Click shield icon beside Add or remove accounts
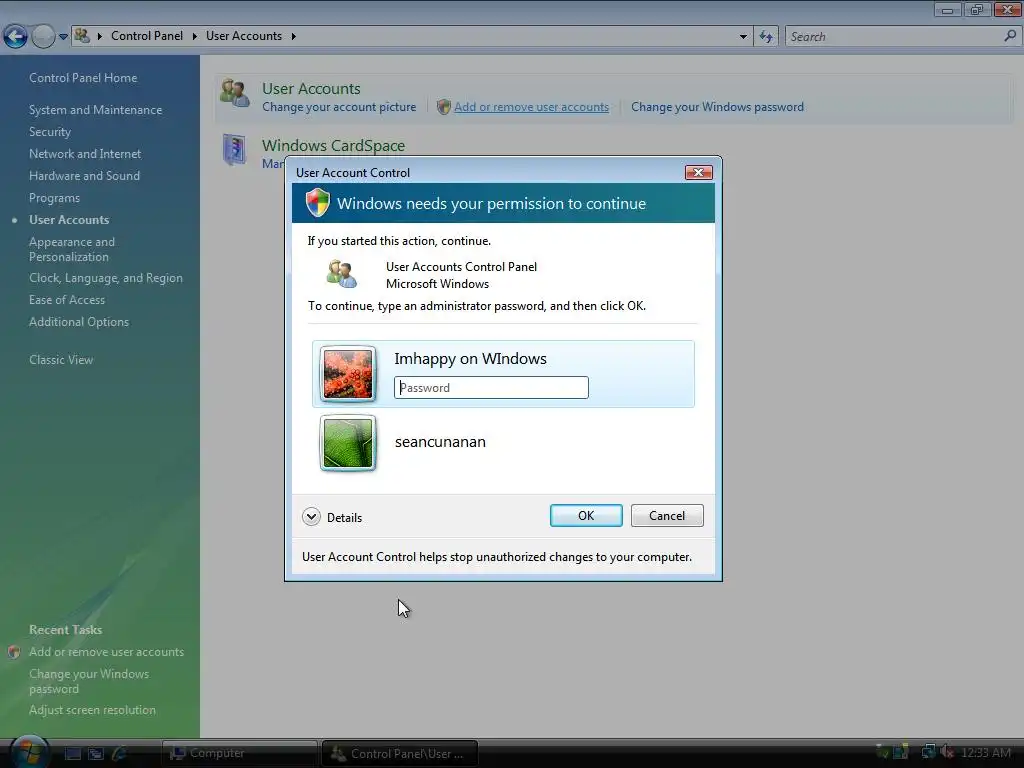 [x=443, y=107]
